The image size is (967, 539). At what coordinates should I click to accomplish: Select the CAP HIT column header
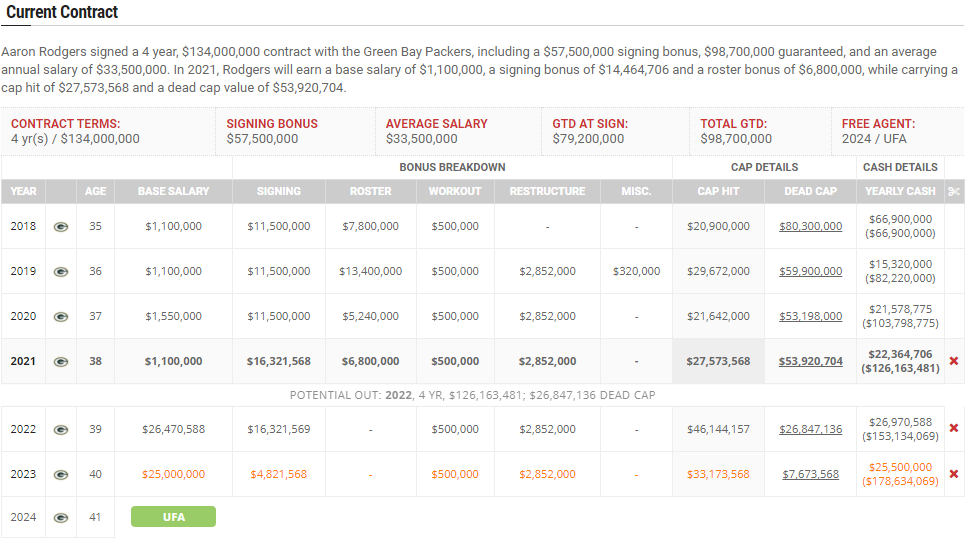coord(718,191)
